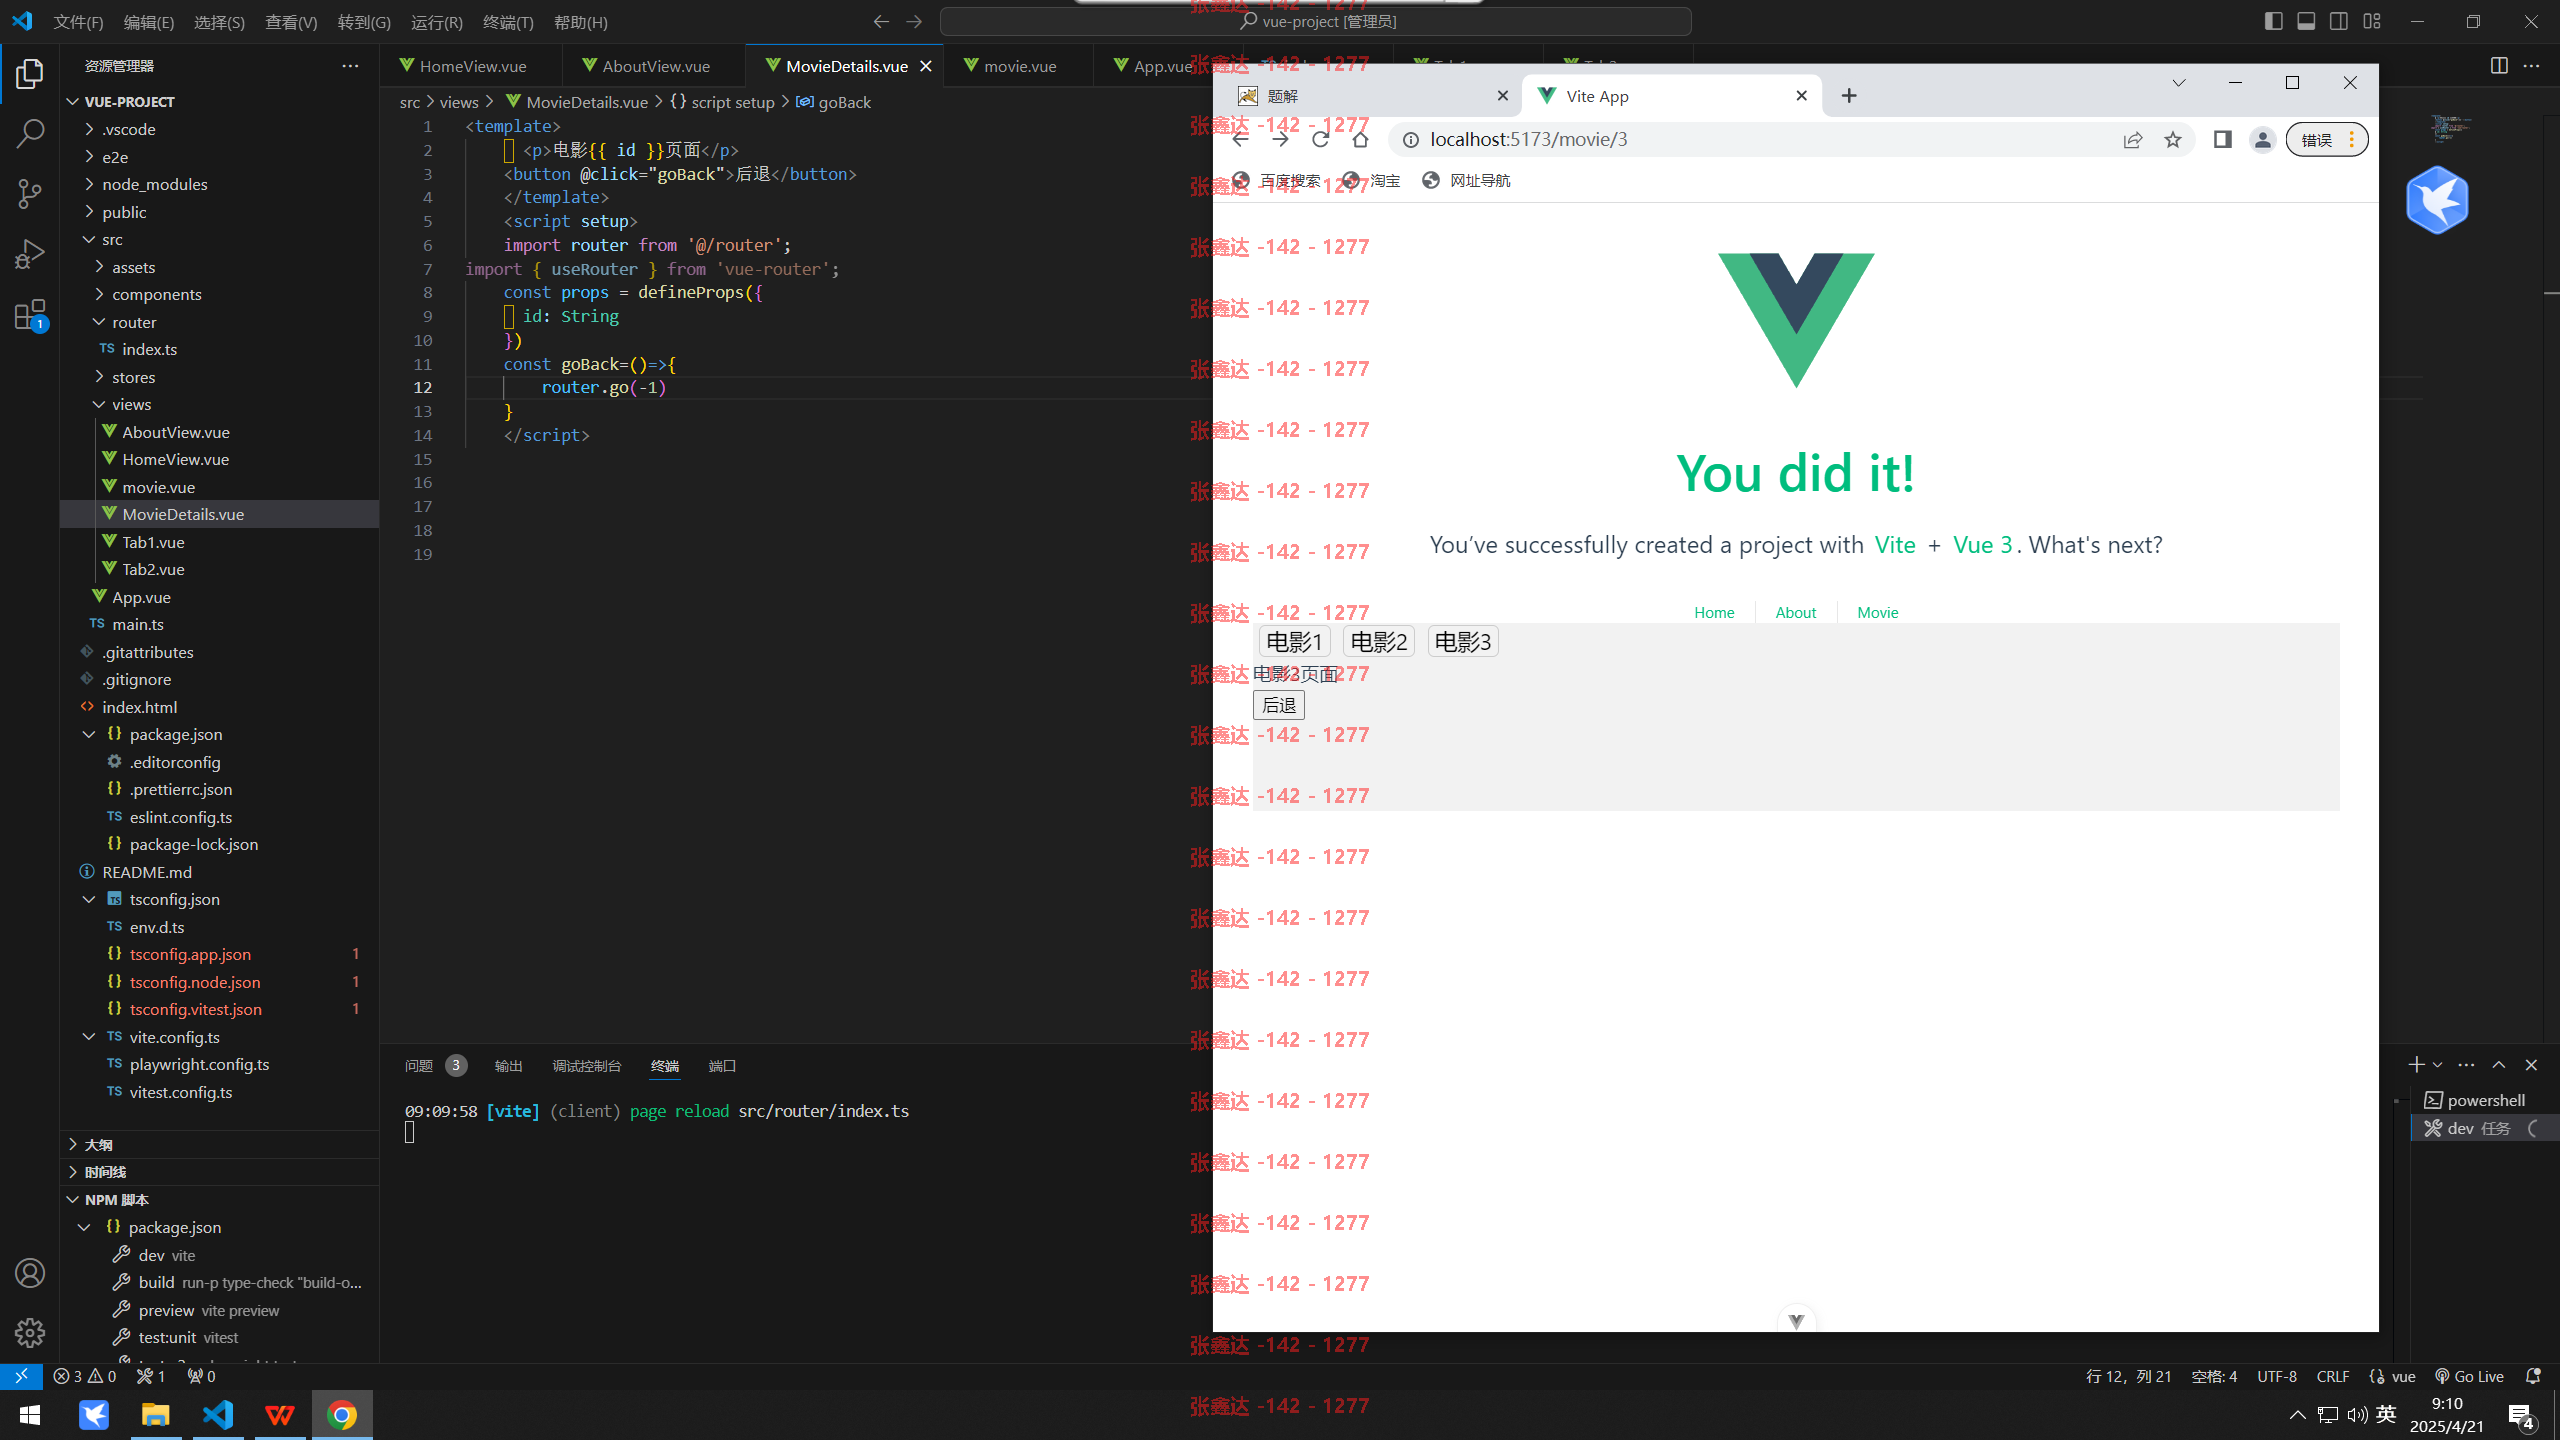Viewport: 2560px width, 1440px height.
Task: Reload the Chrome page
Action: (x=1320, y=140)
